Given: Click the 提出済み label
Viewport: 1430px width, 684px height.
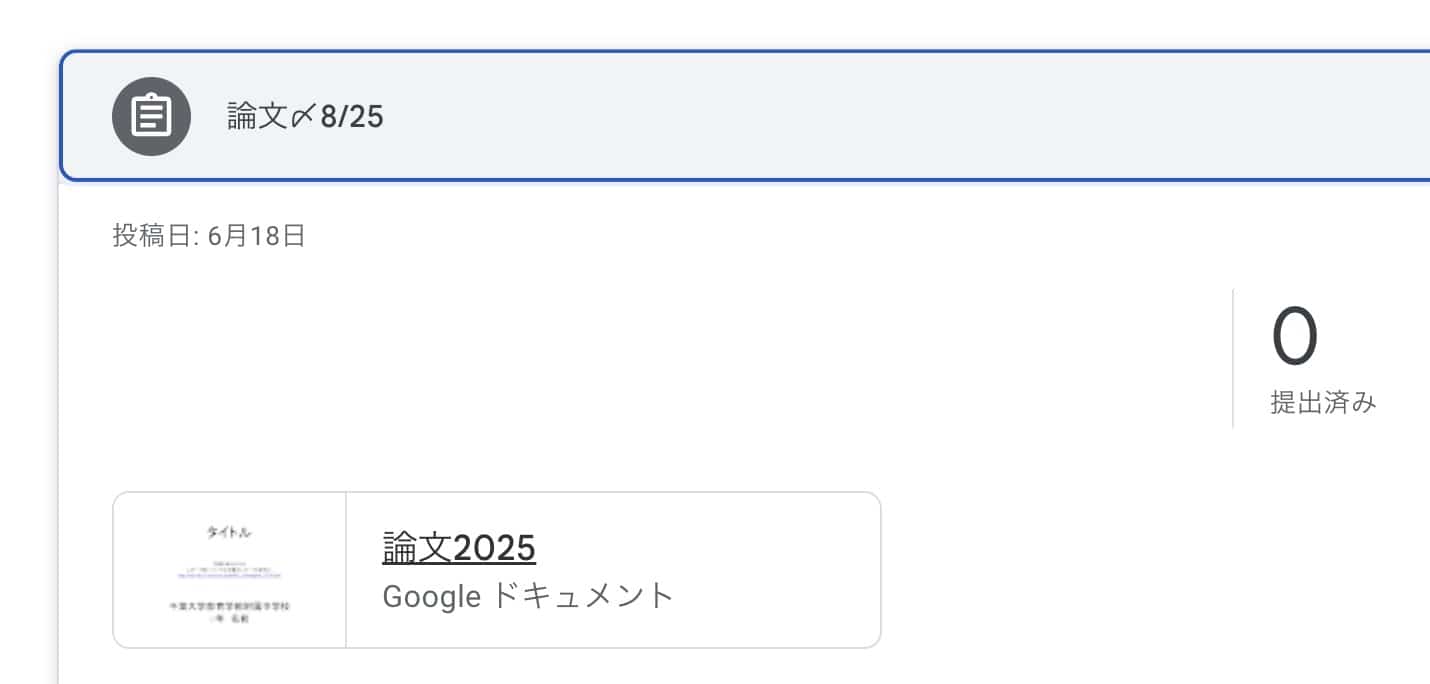Looking at the screenshot, I should pyautogui.click(x=1323, y=403).
